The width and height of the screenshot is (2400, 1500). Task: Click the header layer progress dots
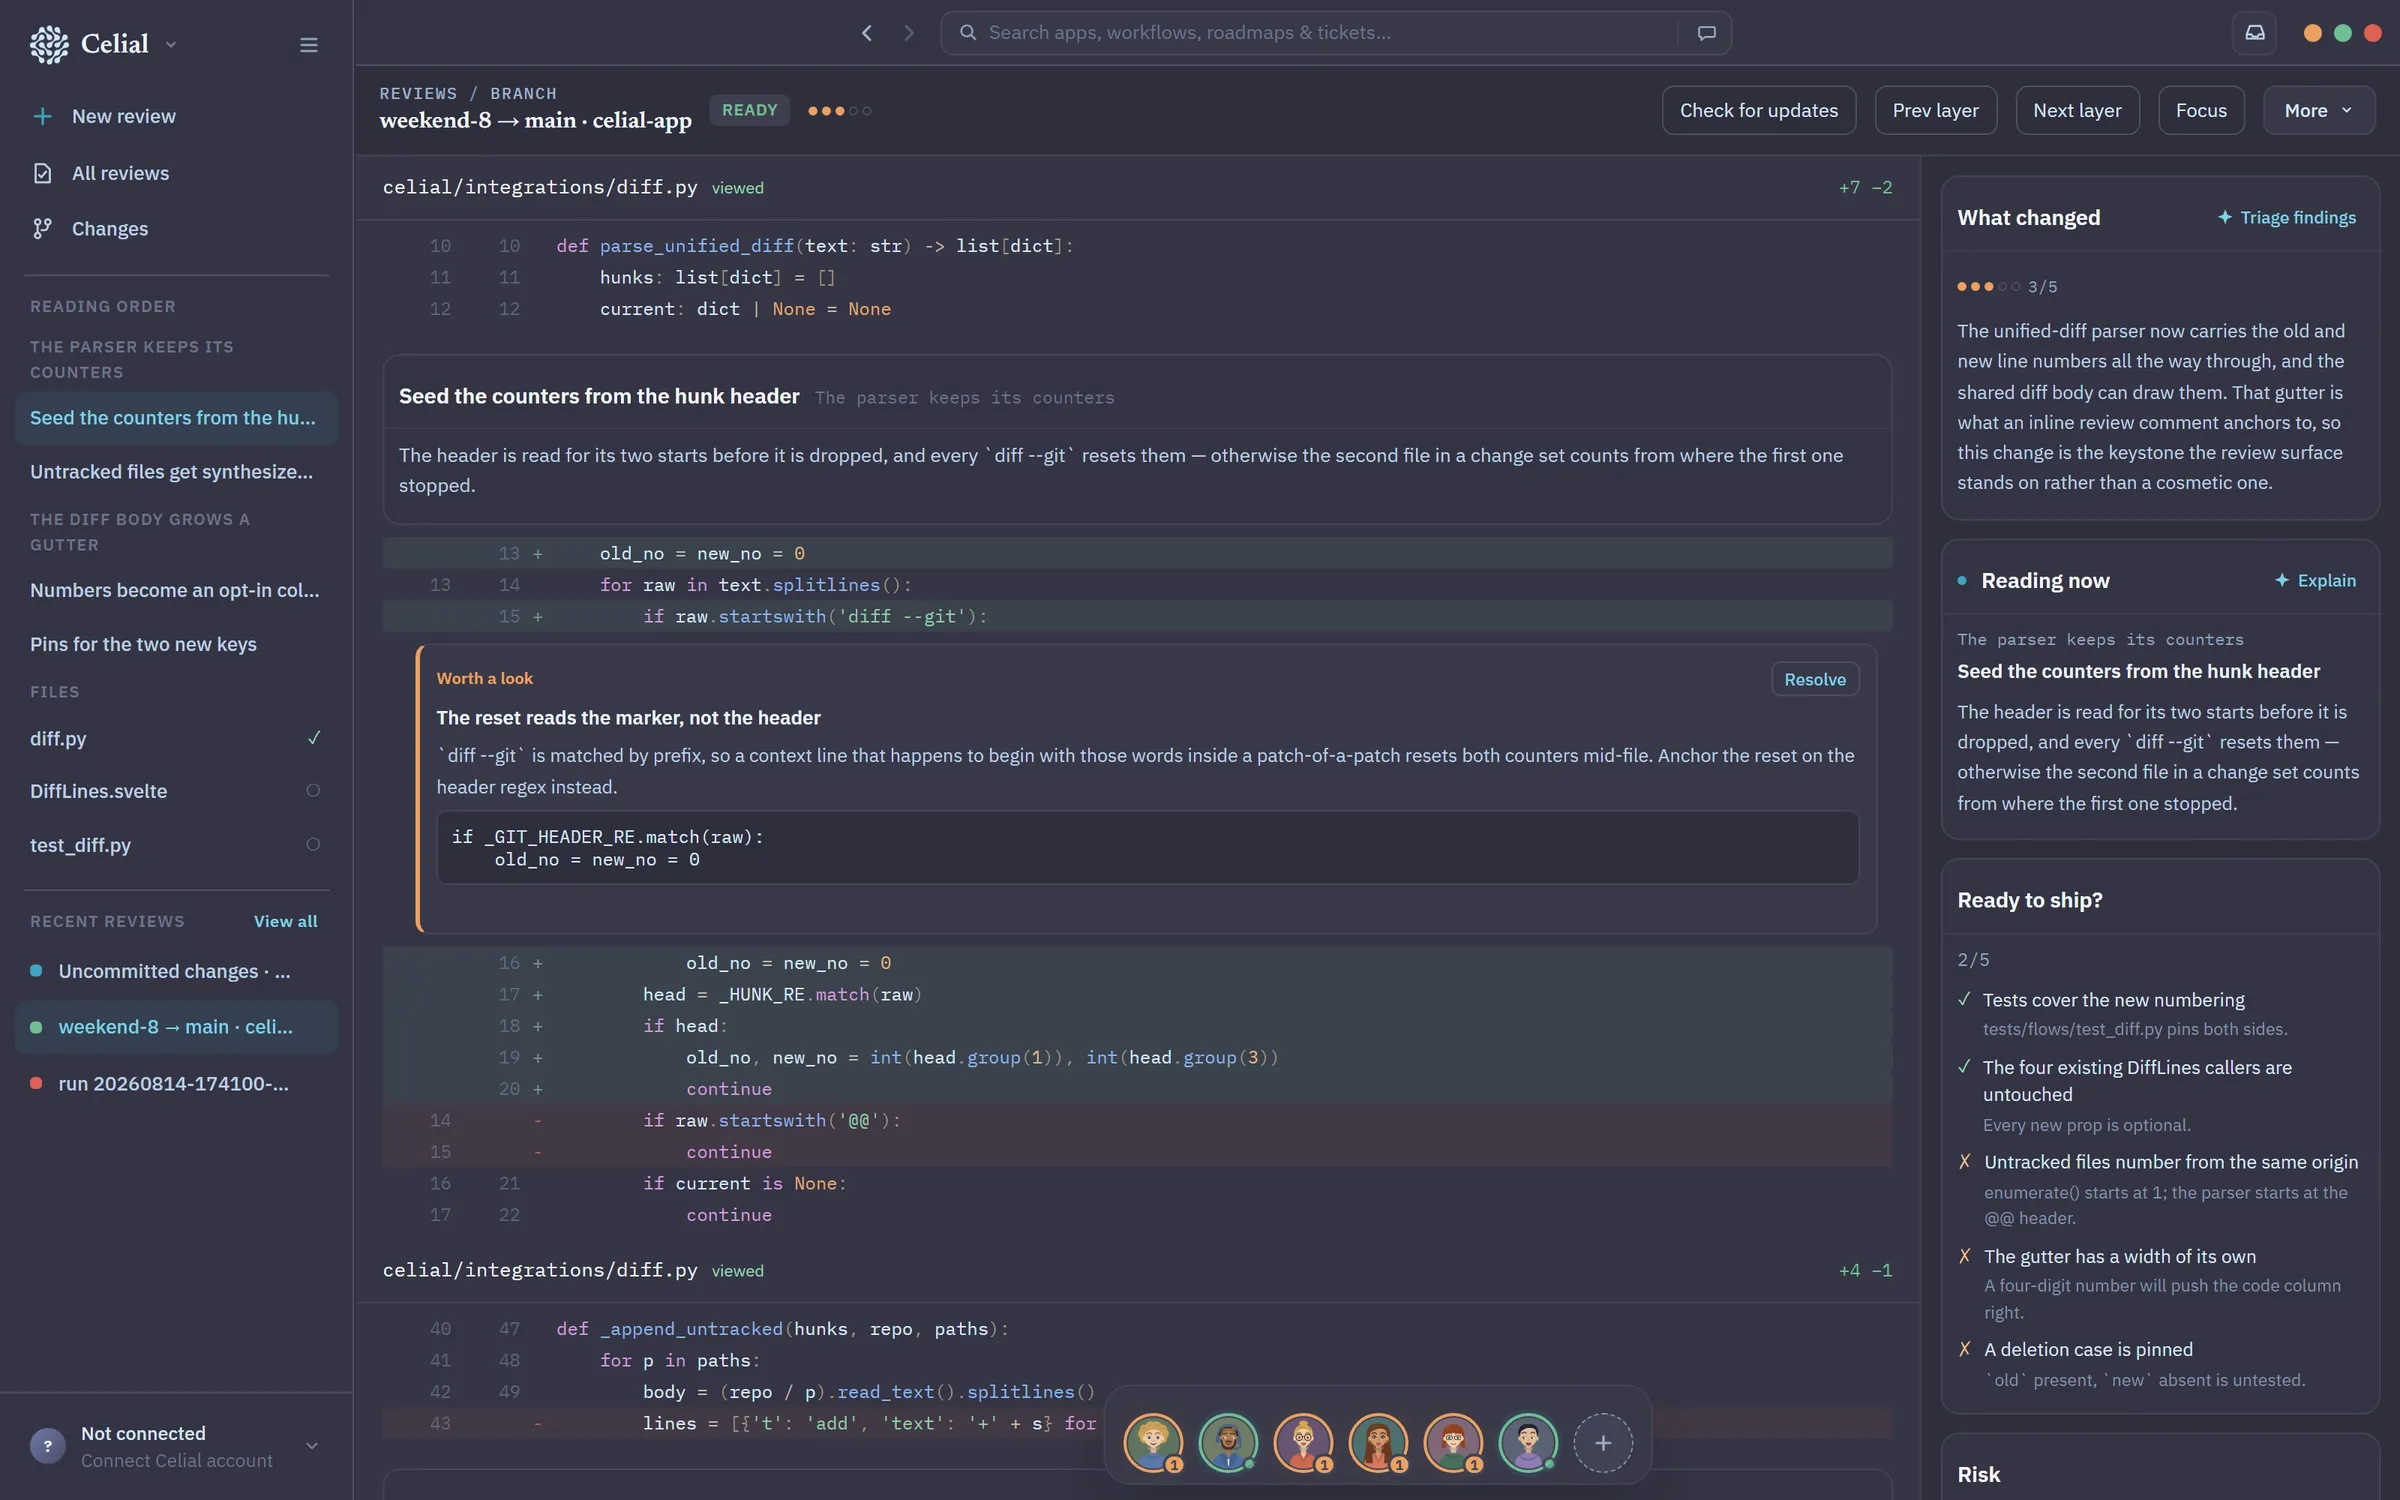pyautogui.click(x=840, y=111)
